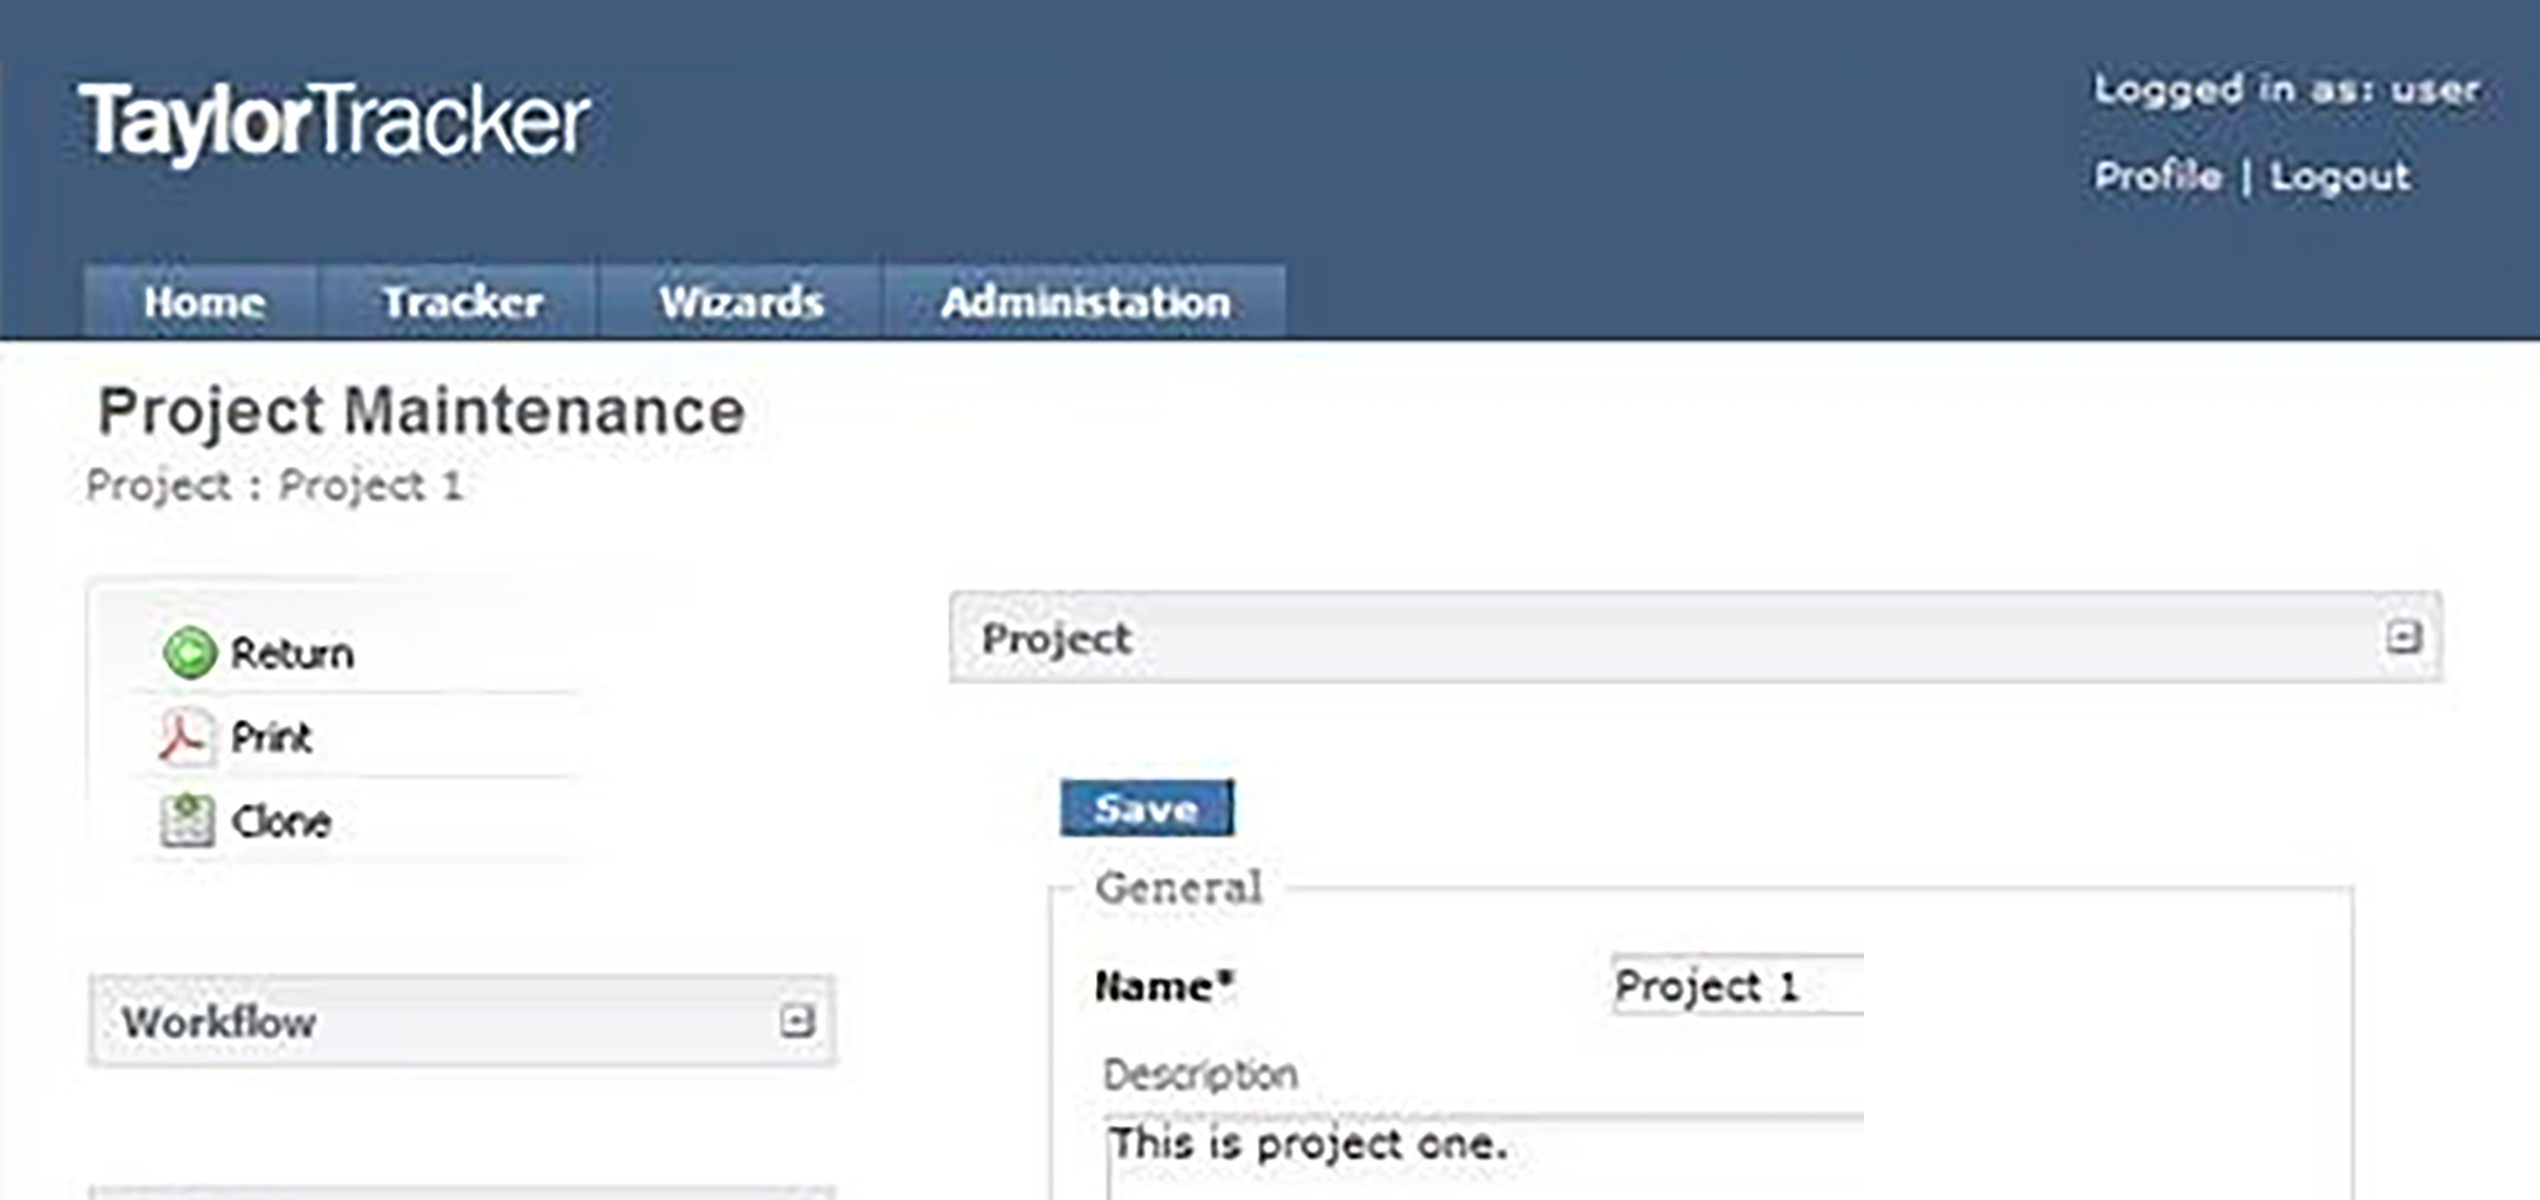
Task: Open the Home tab
Action: click(x=203, y=302)
